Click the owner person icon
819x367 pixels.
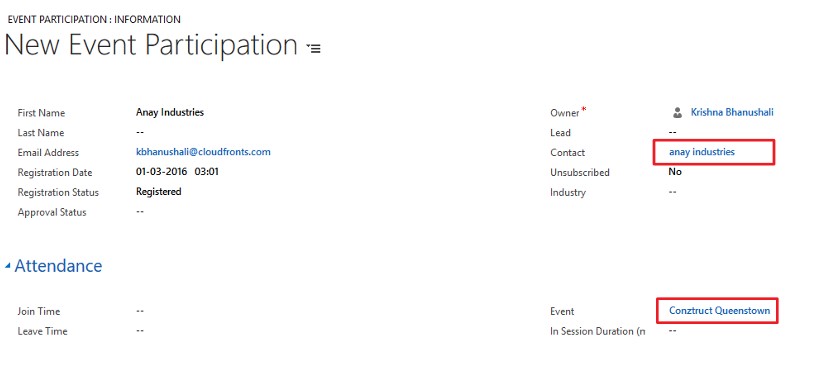click(x=677, y=112)
